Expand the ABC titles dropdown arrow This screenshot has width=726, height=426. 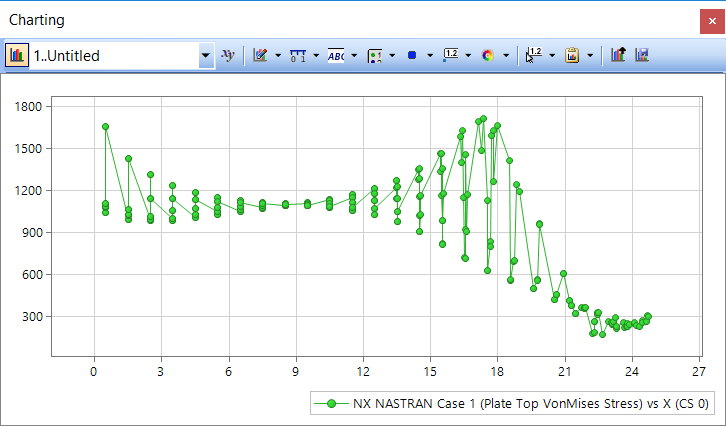354,56
